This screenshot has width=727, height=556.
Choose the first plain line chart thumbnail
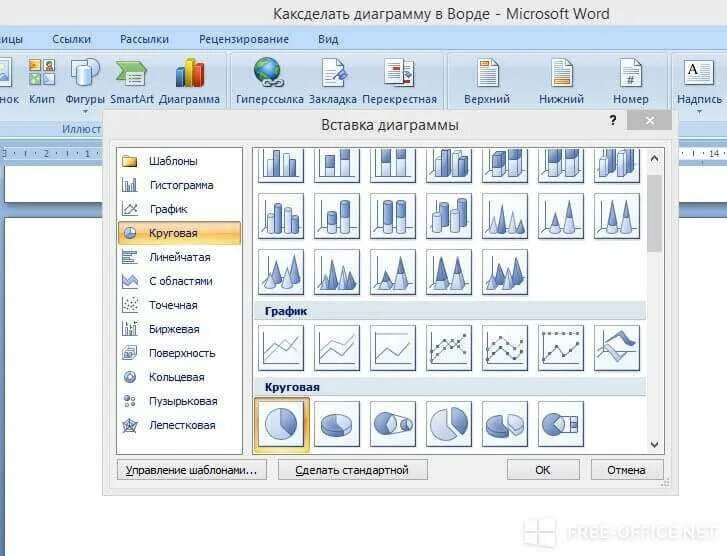click(281, 348)
